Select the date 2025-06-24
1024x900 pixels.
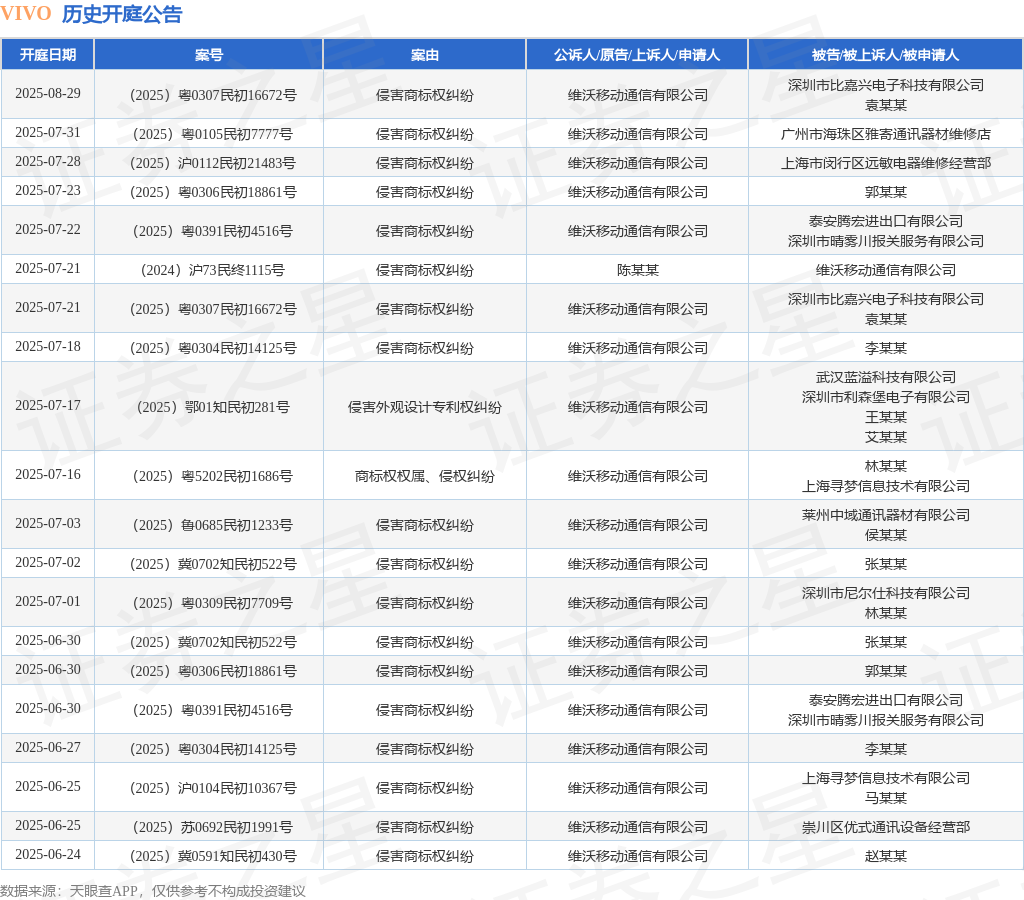click(x=48, y=854)
